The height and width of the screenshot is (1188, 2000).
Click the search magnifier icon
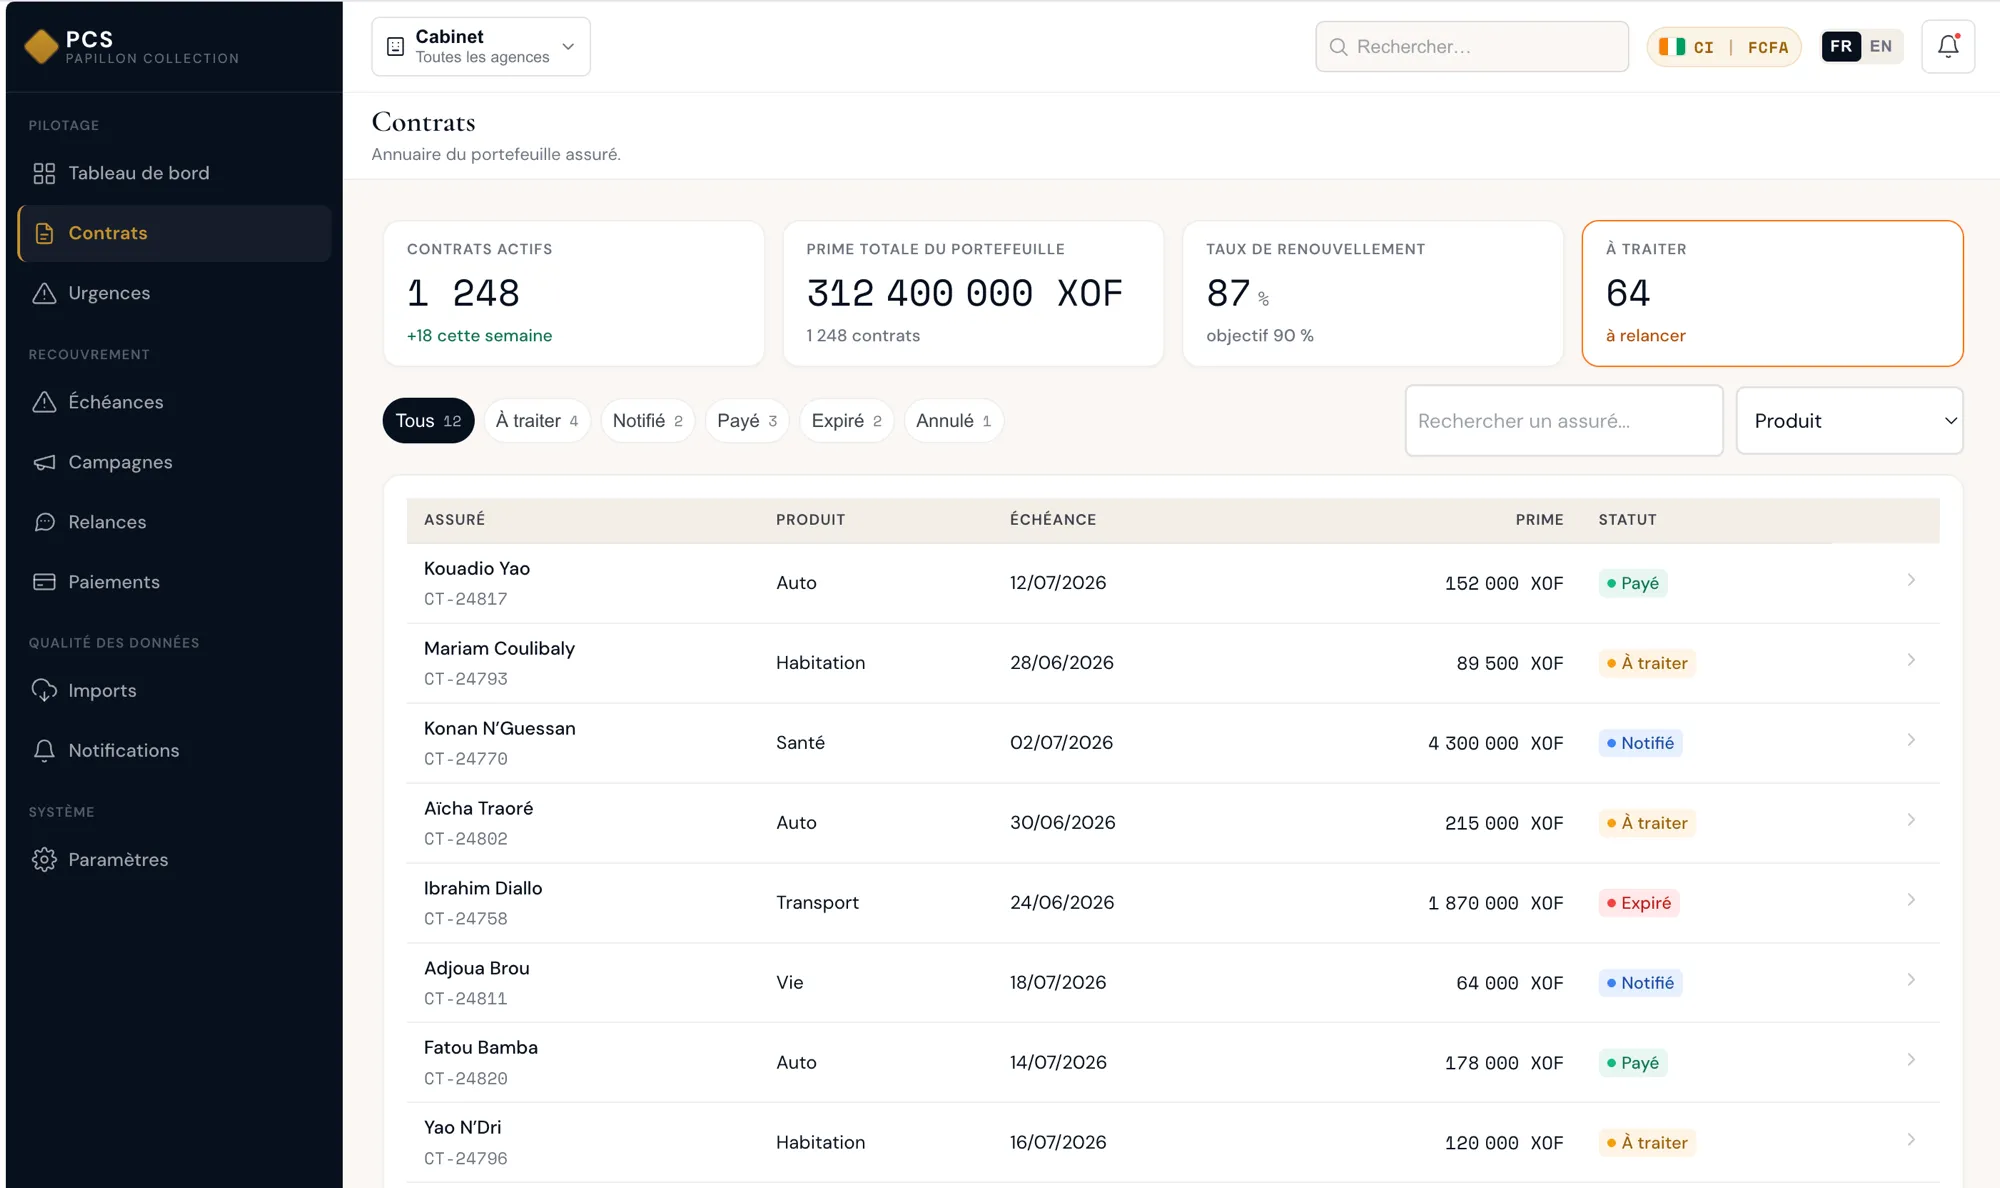(x=1338, y=47)
